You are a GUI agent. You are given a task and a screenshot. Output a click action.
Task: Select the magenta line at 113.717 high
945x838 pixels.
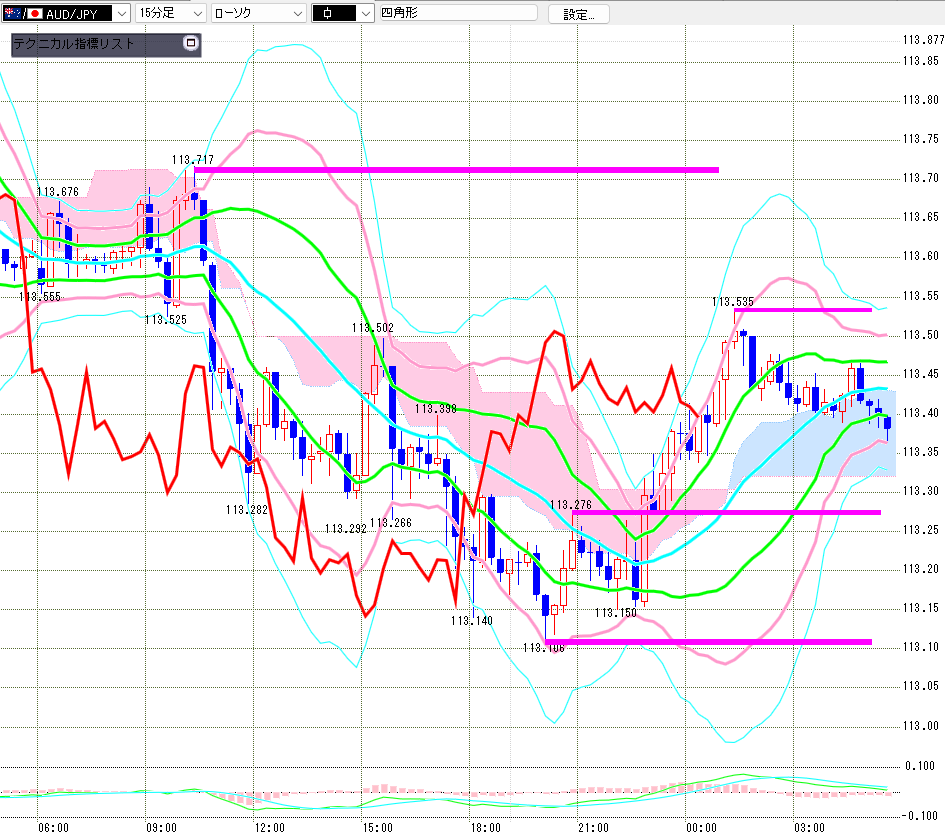coord(456,170)
